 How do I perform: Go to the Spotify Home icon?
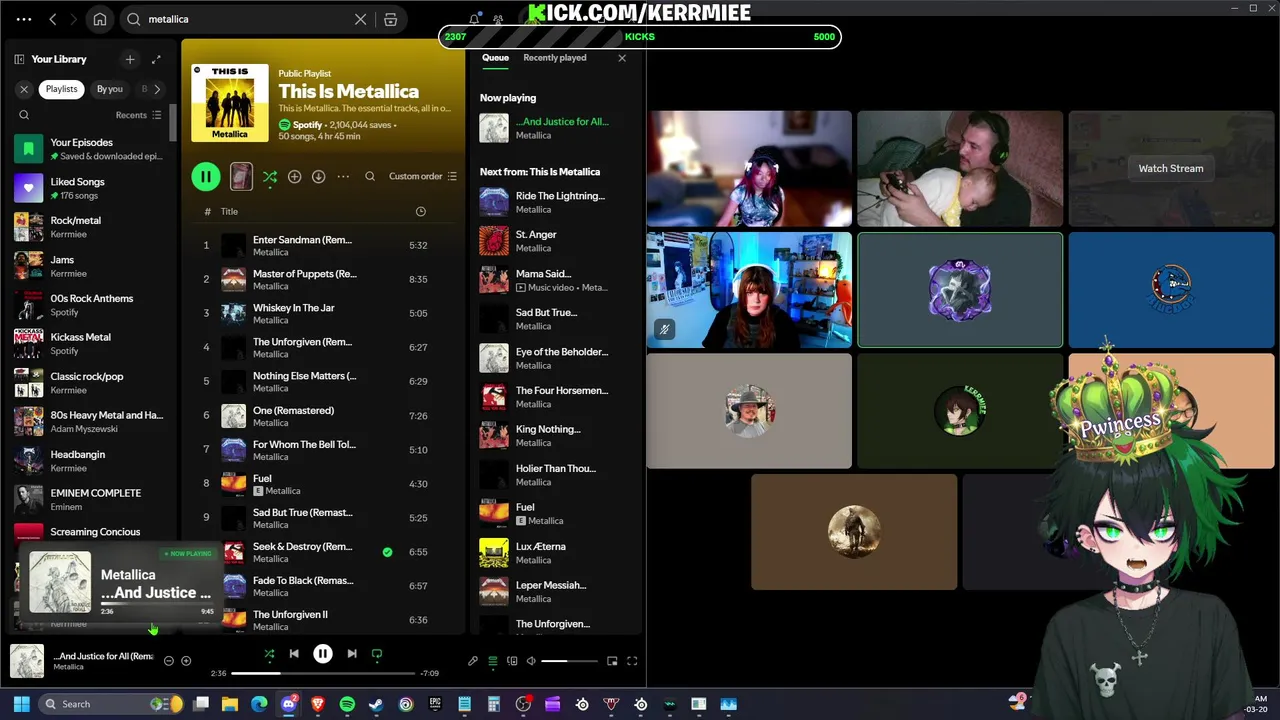point(100,19)
